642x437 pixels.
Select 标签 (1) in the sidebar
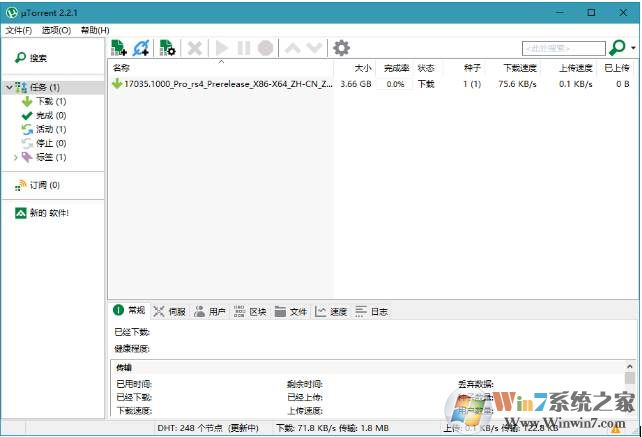[51, 157]
